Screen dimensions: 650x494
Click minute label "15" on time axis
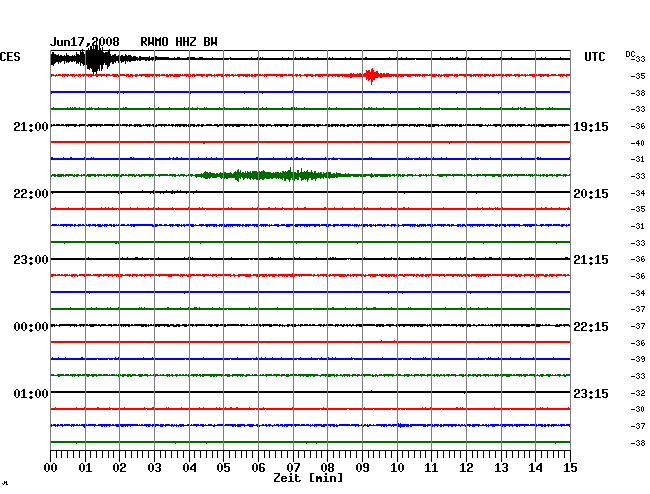coord(570,467)
